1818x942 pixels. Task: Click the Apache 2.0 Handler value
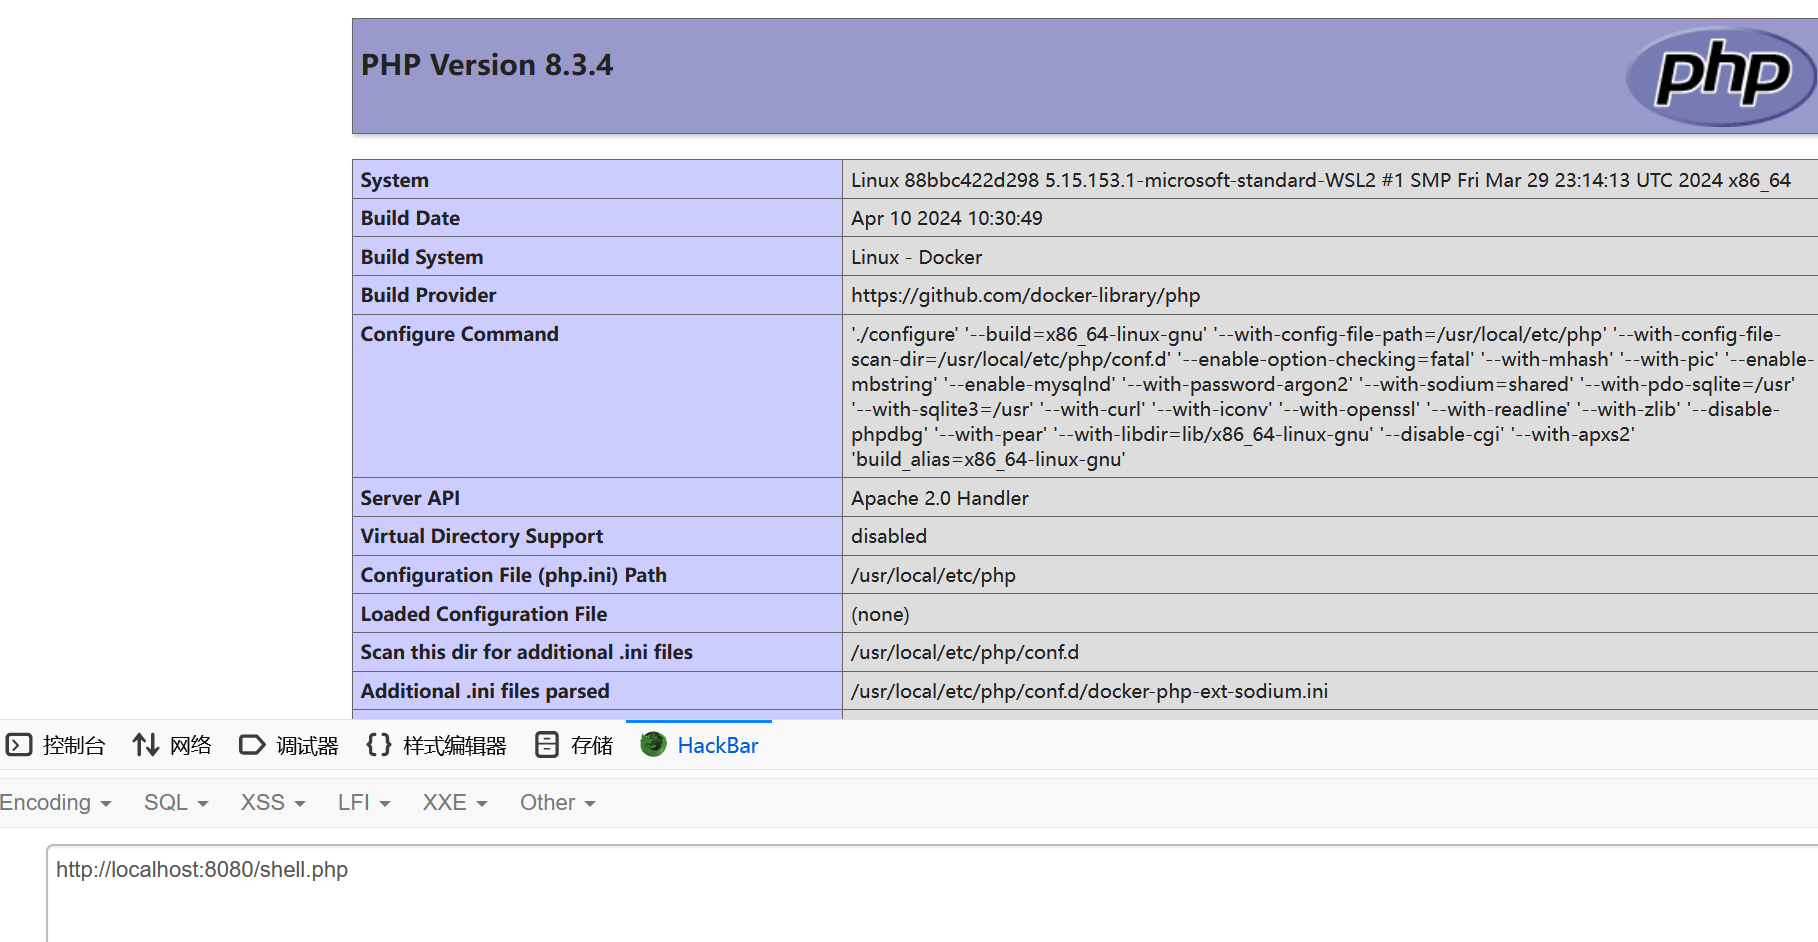(x=939, y=498)
